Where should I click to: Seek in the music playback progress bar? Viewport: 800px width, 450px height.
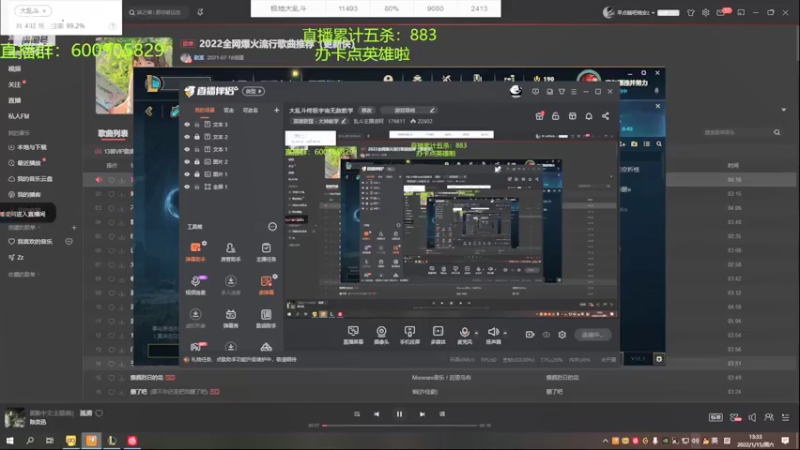(399, 425)
